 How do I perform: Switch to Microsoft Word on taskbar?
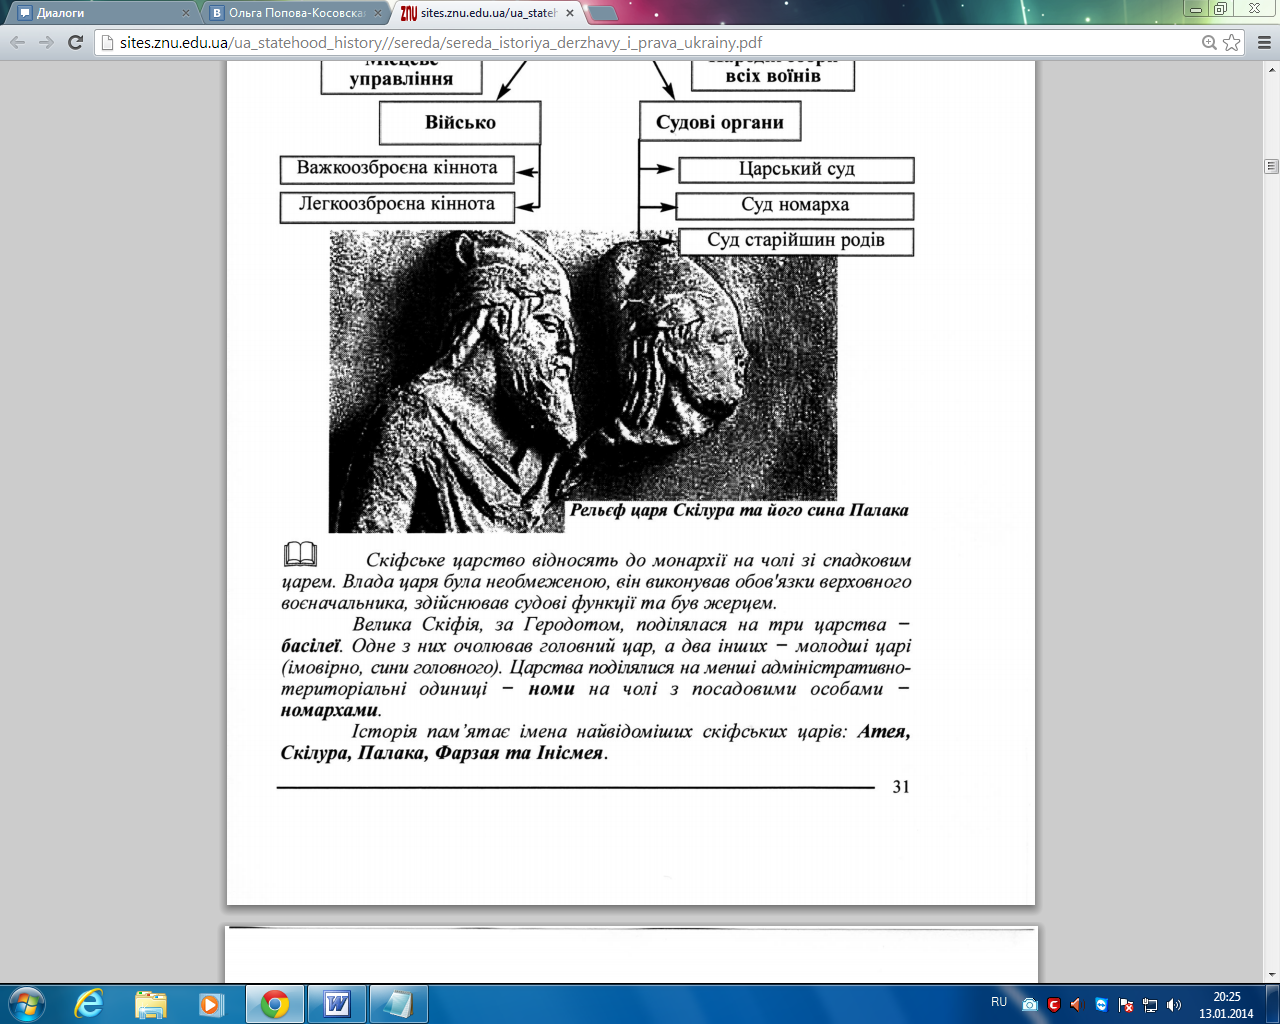tap(337, 1003)
